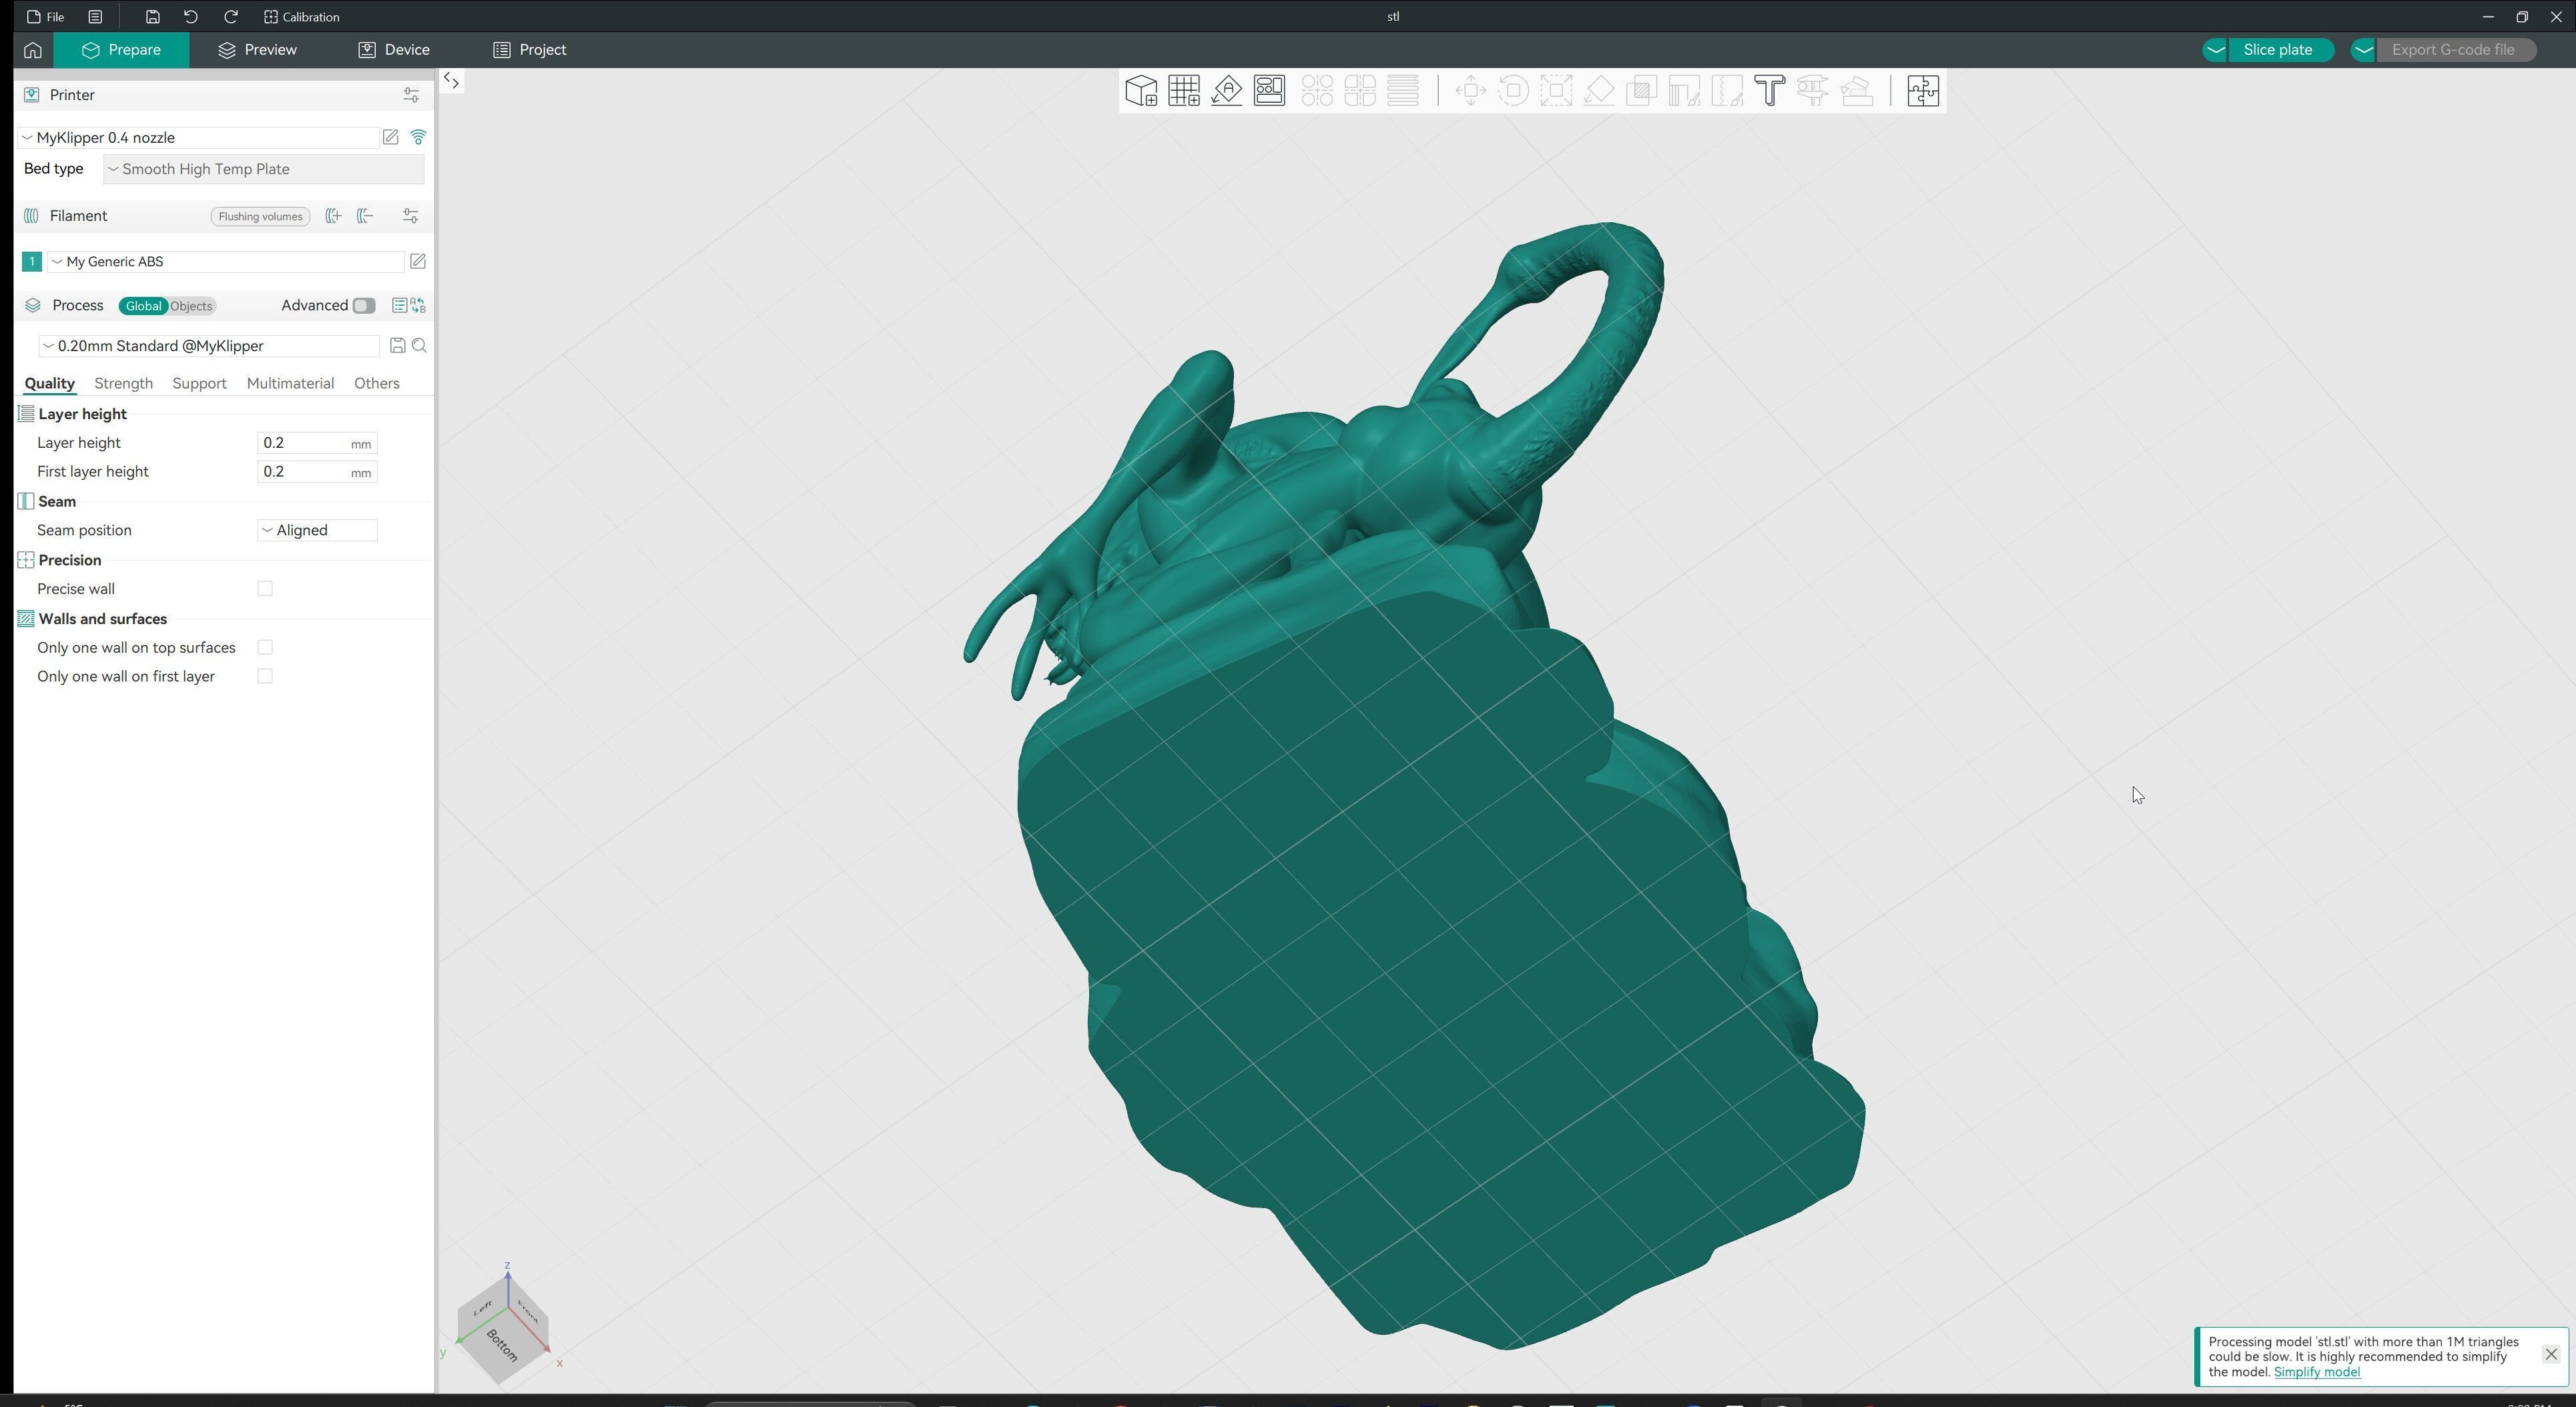Viewport: 2576px width, 1407px height.
Task: Select the Scale tool
Action: [1557, 91]
